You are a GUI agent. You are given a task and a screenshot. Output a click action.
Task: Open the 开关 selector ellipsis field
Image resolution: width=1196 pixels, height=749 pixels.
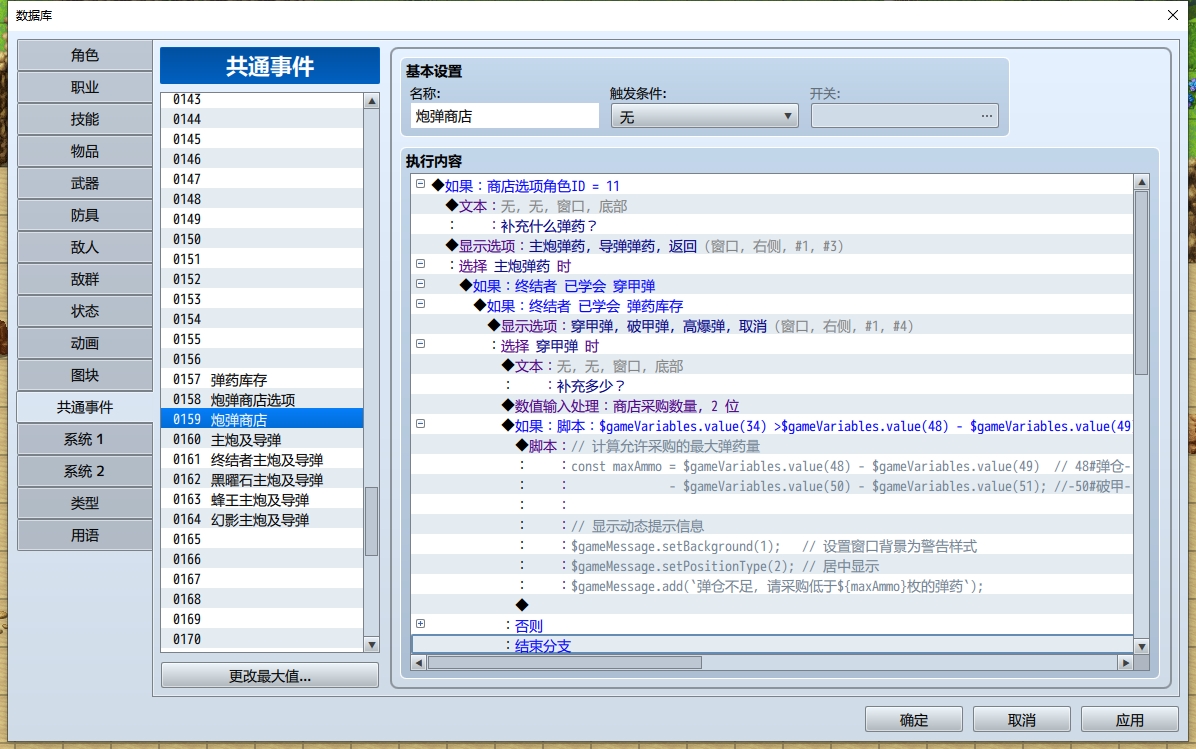click(x=905, y=116)
